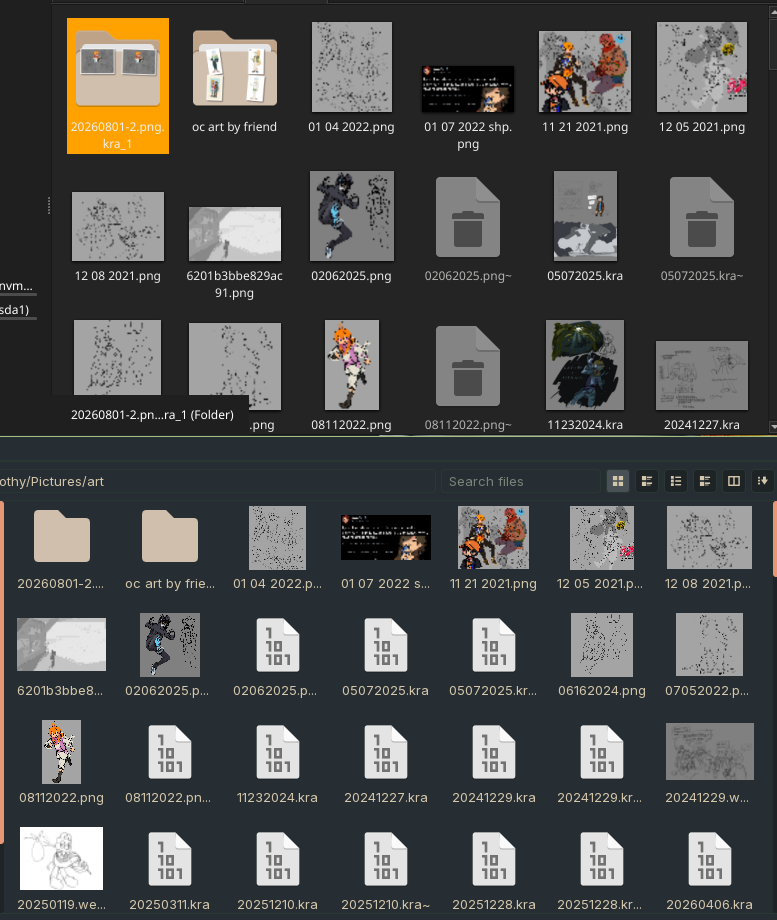Screen dimensions: 777x920
Task: Switch to compact list view in lower window
Action: tap(676, 481)
